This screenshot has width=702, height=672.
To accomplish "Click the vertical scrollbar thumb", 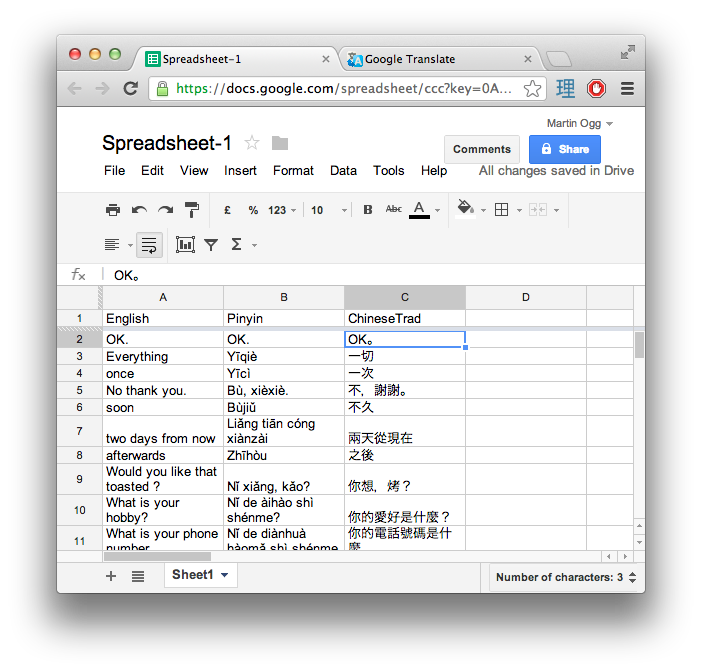I will coord(639,345).
